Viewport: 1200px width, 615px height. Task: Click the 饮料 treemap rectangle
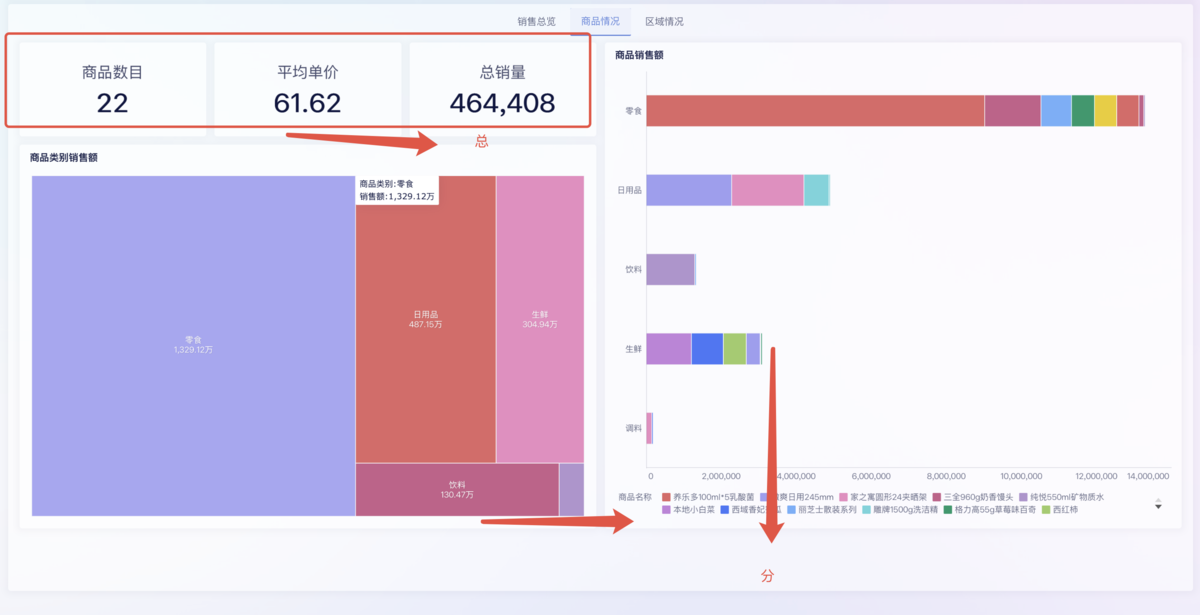456,489
